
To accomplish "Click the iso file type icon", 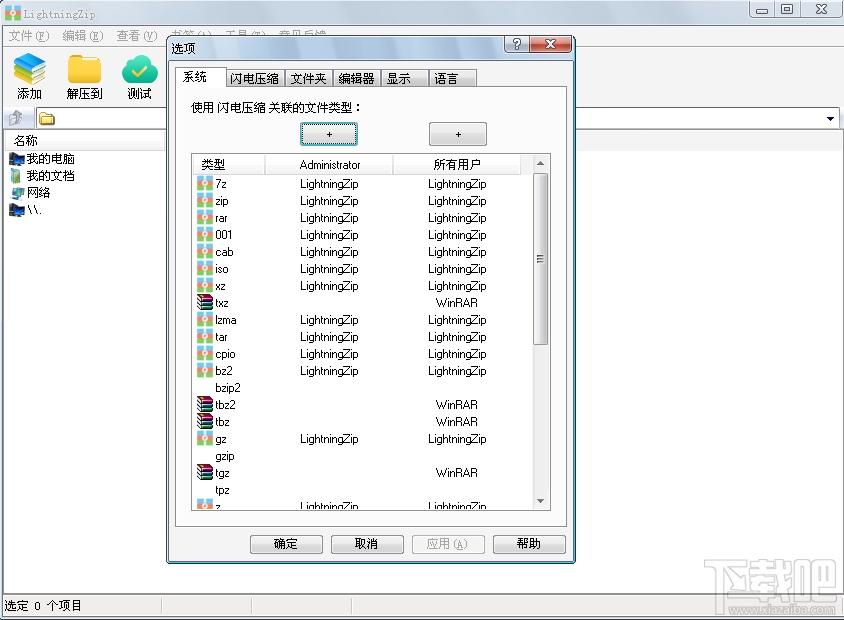I will point(205,269).
